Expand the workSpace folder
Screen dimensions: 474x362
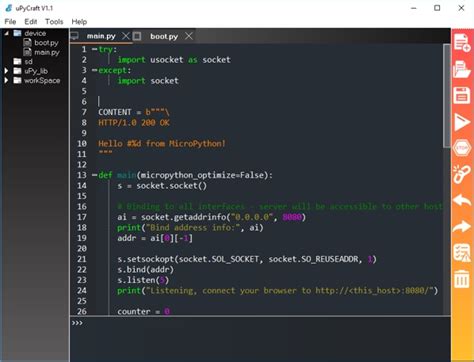6,80
